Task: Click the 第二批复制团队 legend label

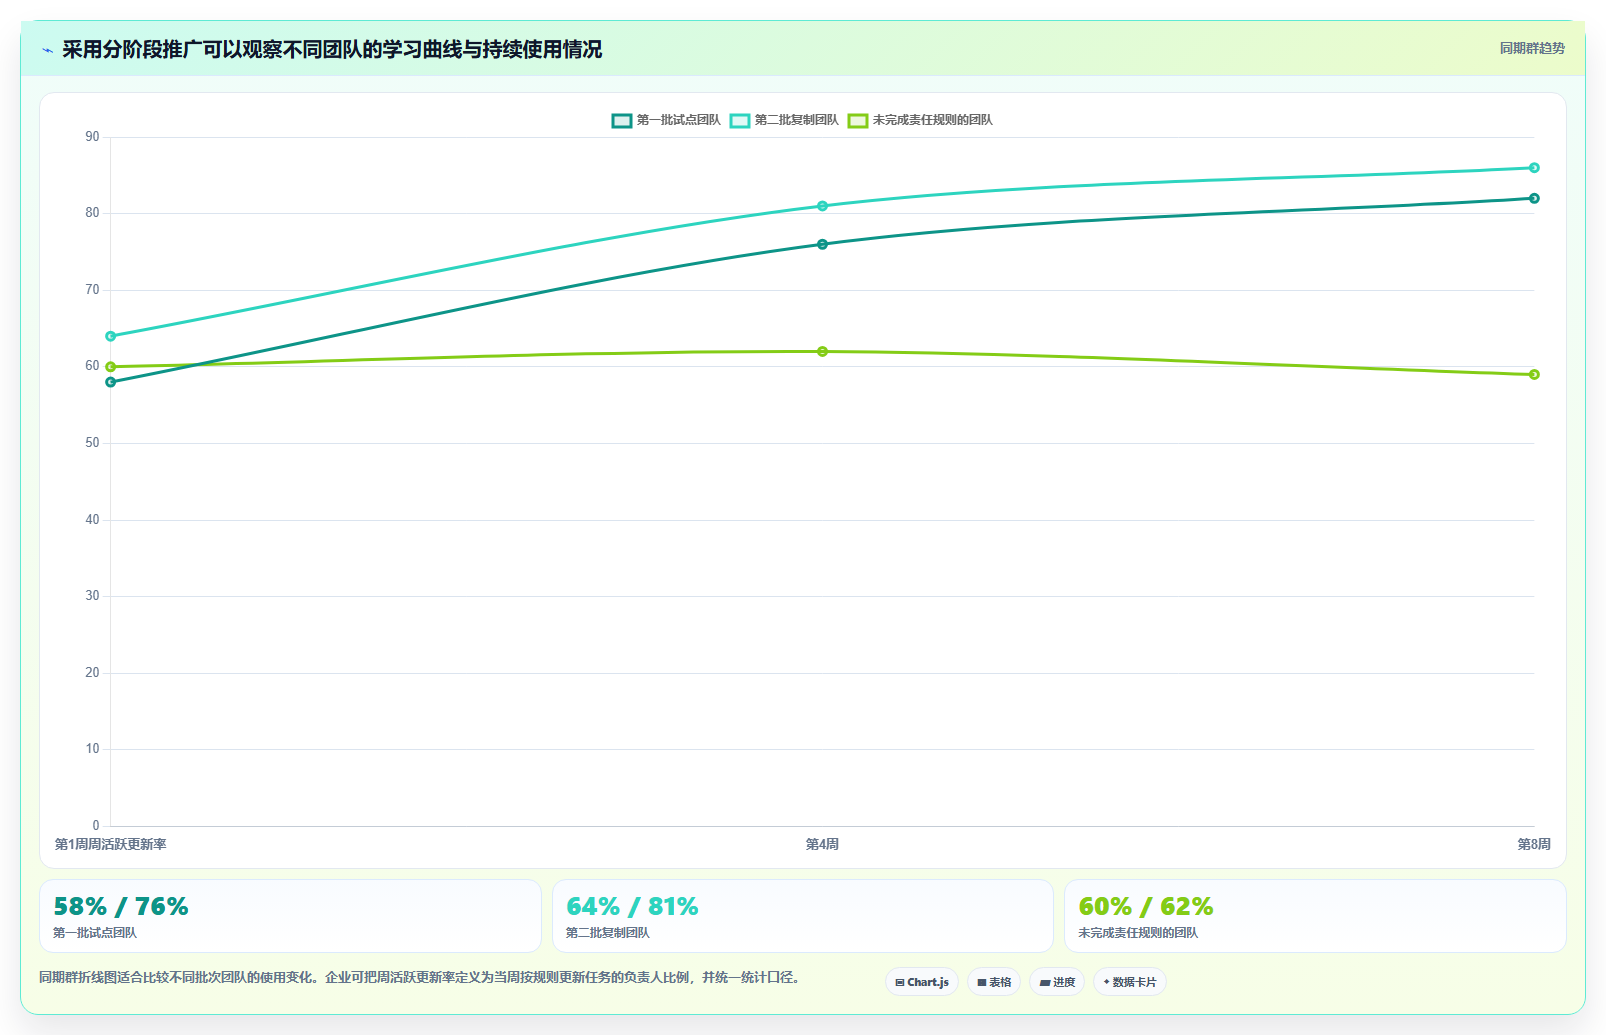Action: (x=797, y=120)
